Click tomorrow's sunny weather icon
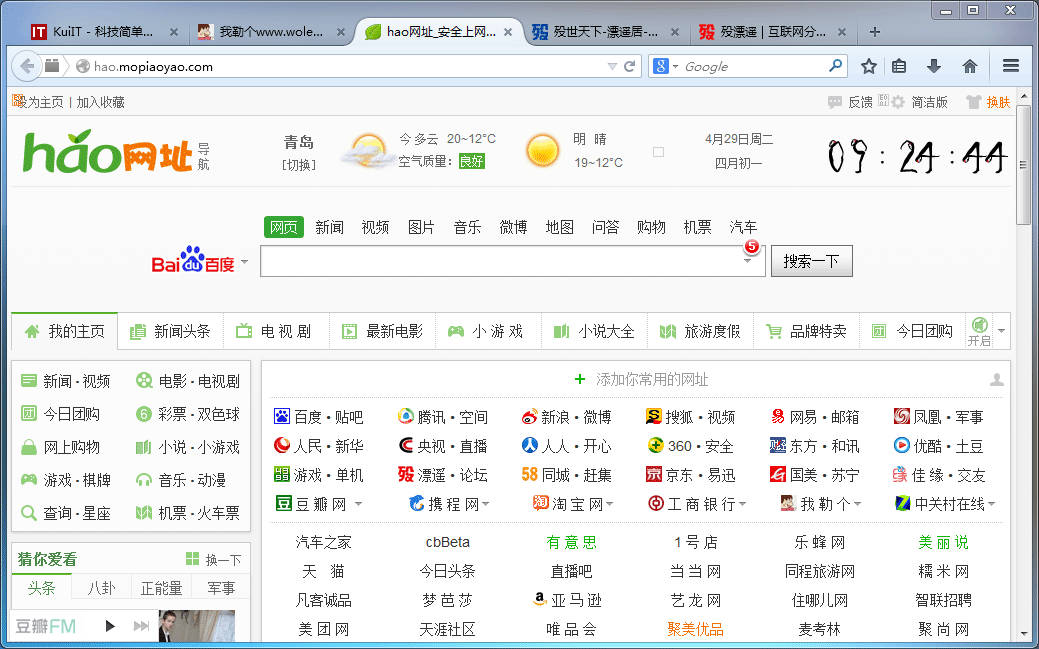The width and height of the screenshot is (1039, 649). (542, 150)
